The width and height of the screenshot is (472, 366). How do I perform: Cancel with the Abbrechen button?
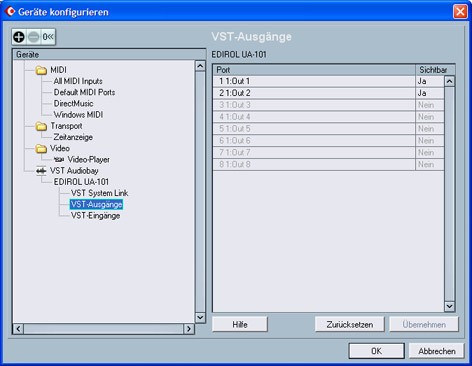click(x=437, y=351)
